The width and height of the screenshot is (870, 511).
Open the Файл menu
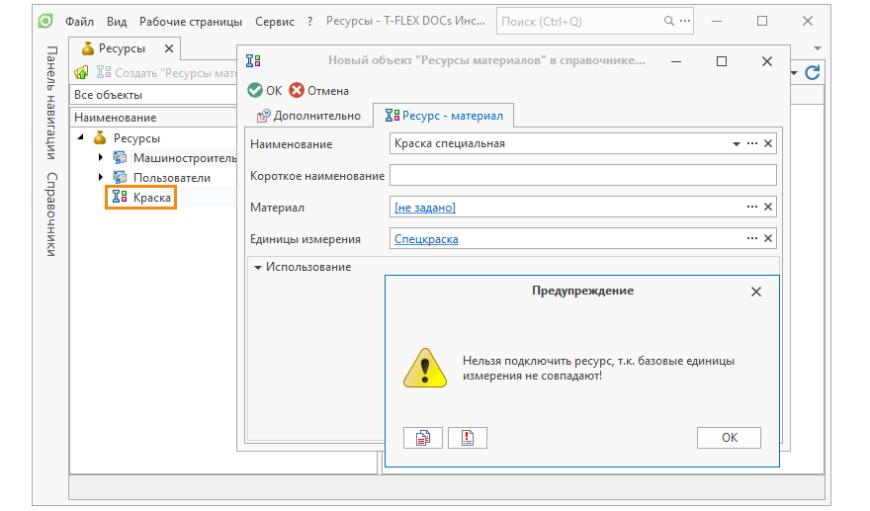click(x=79, y=22)
